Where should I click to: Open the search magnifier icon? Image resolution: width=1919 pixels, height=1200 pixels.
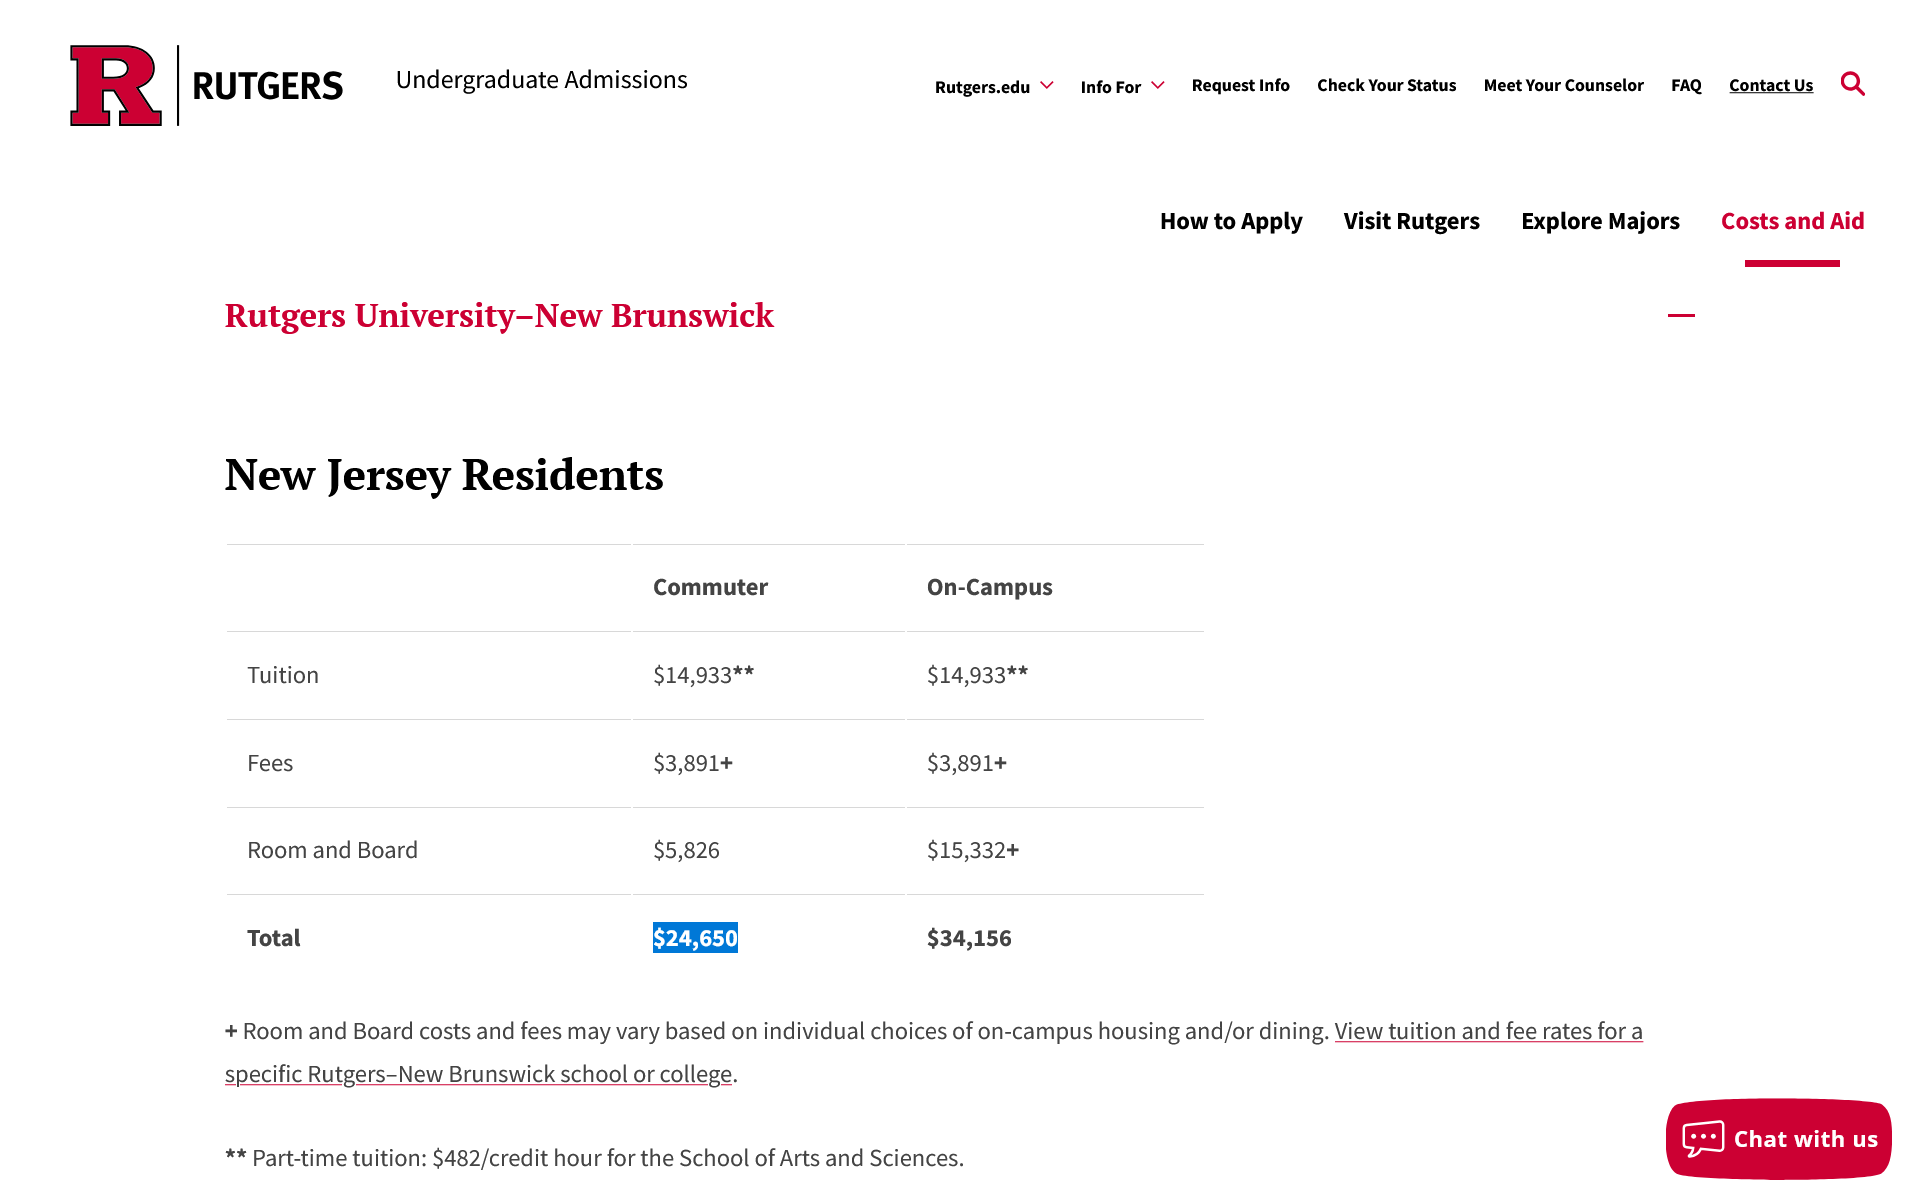point(1852,84)
